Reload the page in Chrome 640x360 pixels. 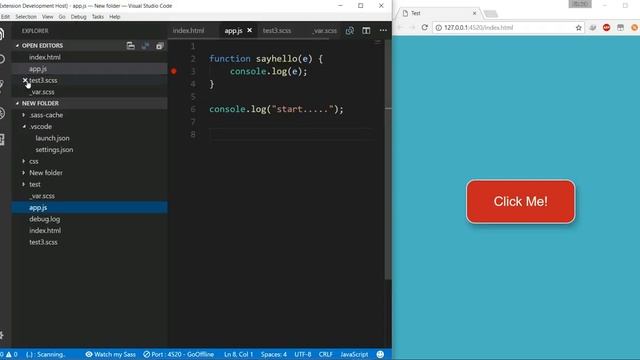point(424,27)
